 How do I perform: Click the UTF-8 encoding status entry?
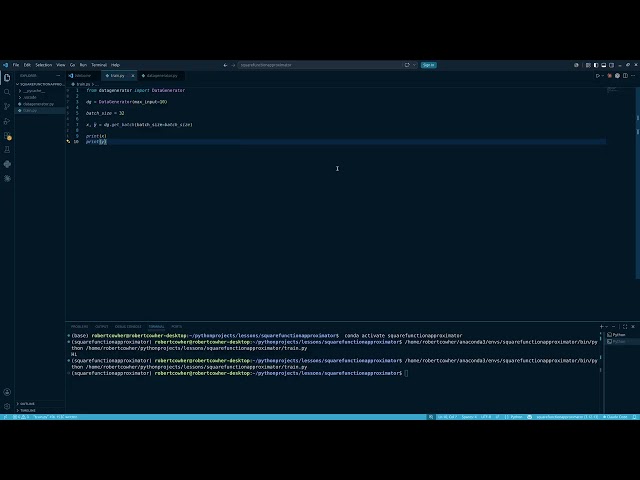click(486, 417)
